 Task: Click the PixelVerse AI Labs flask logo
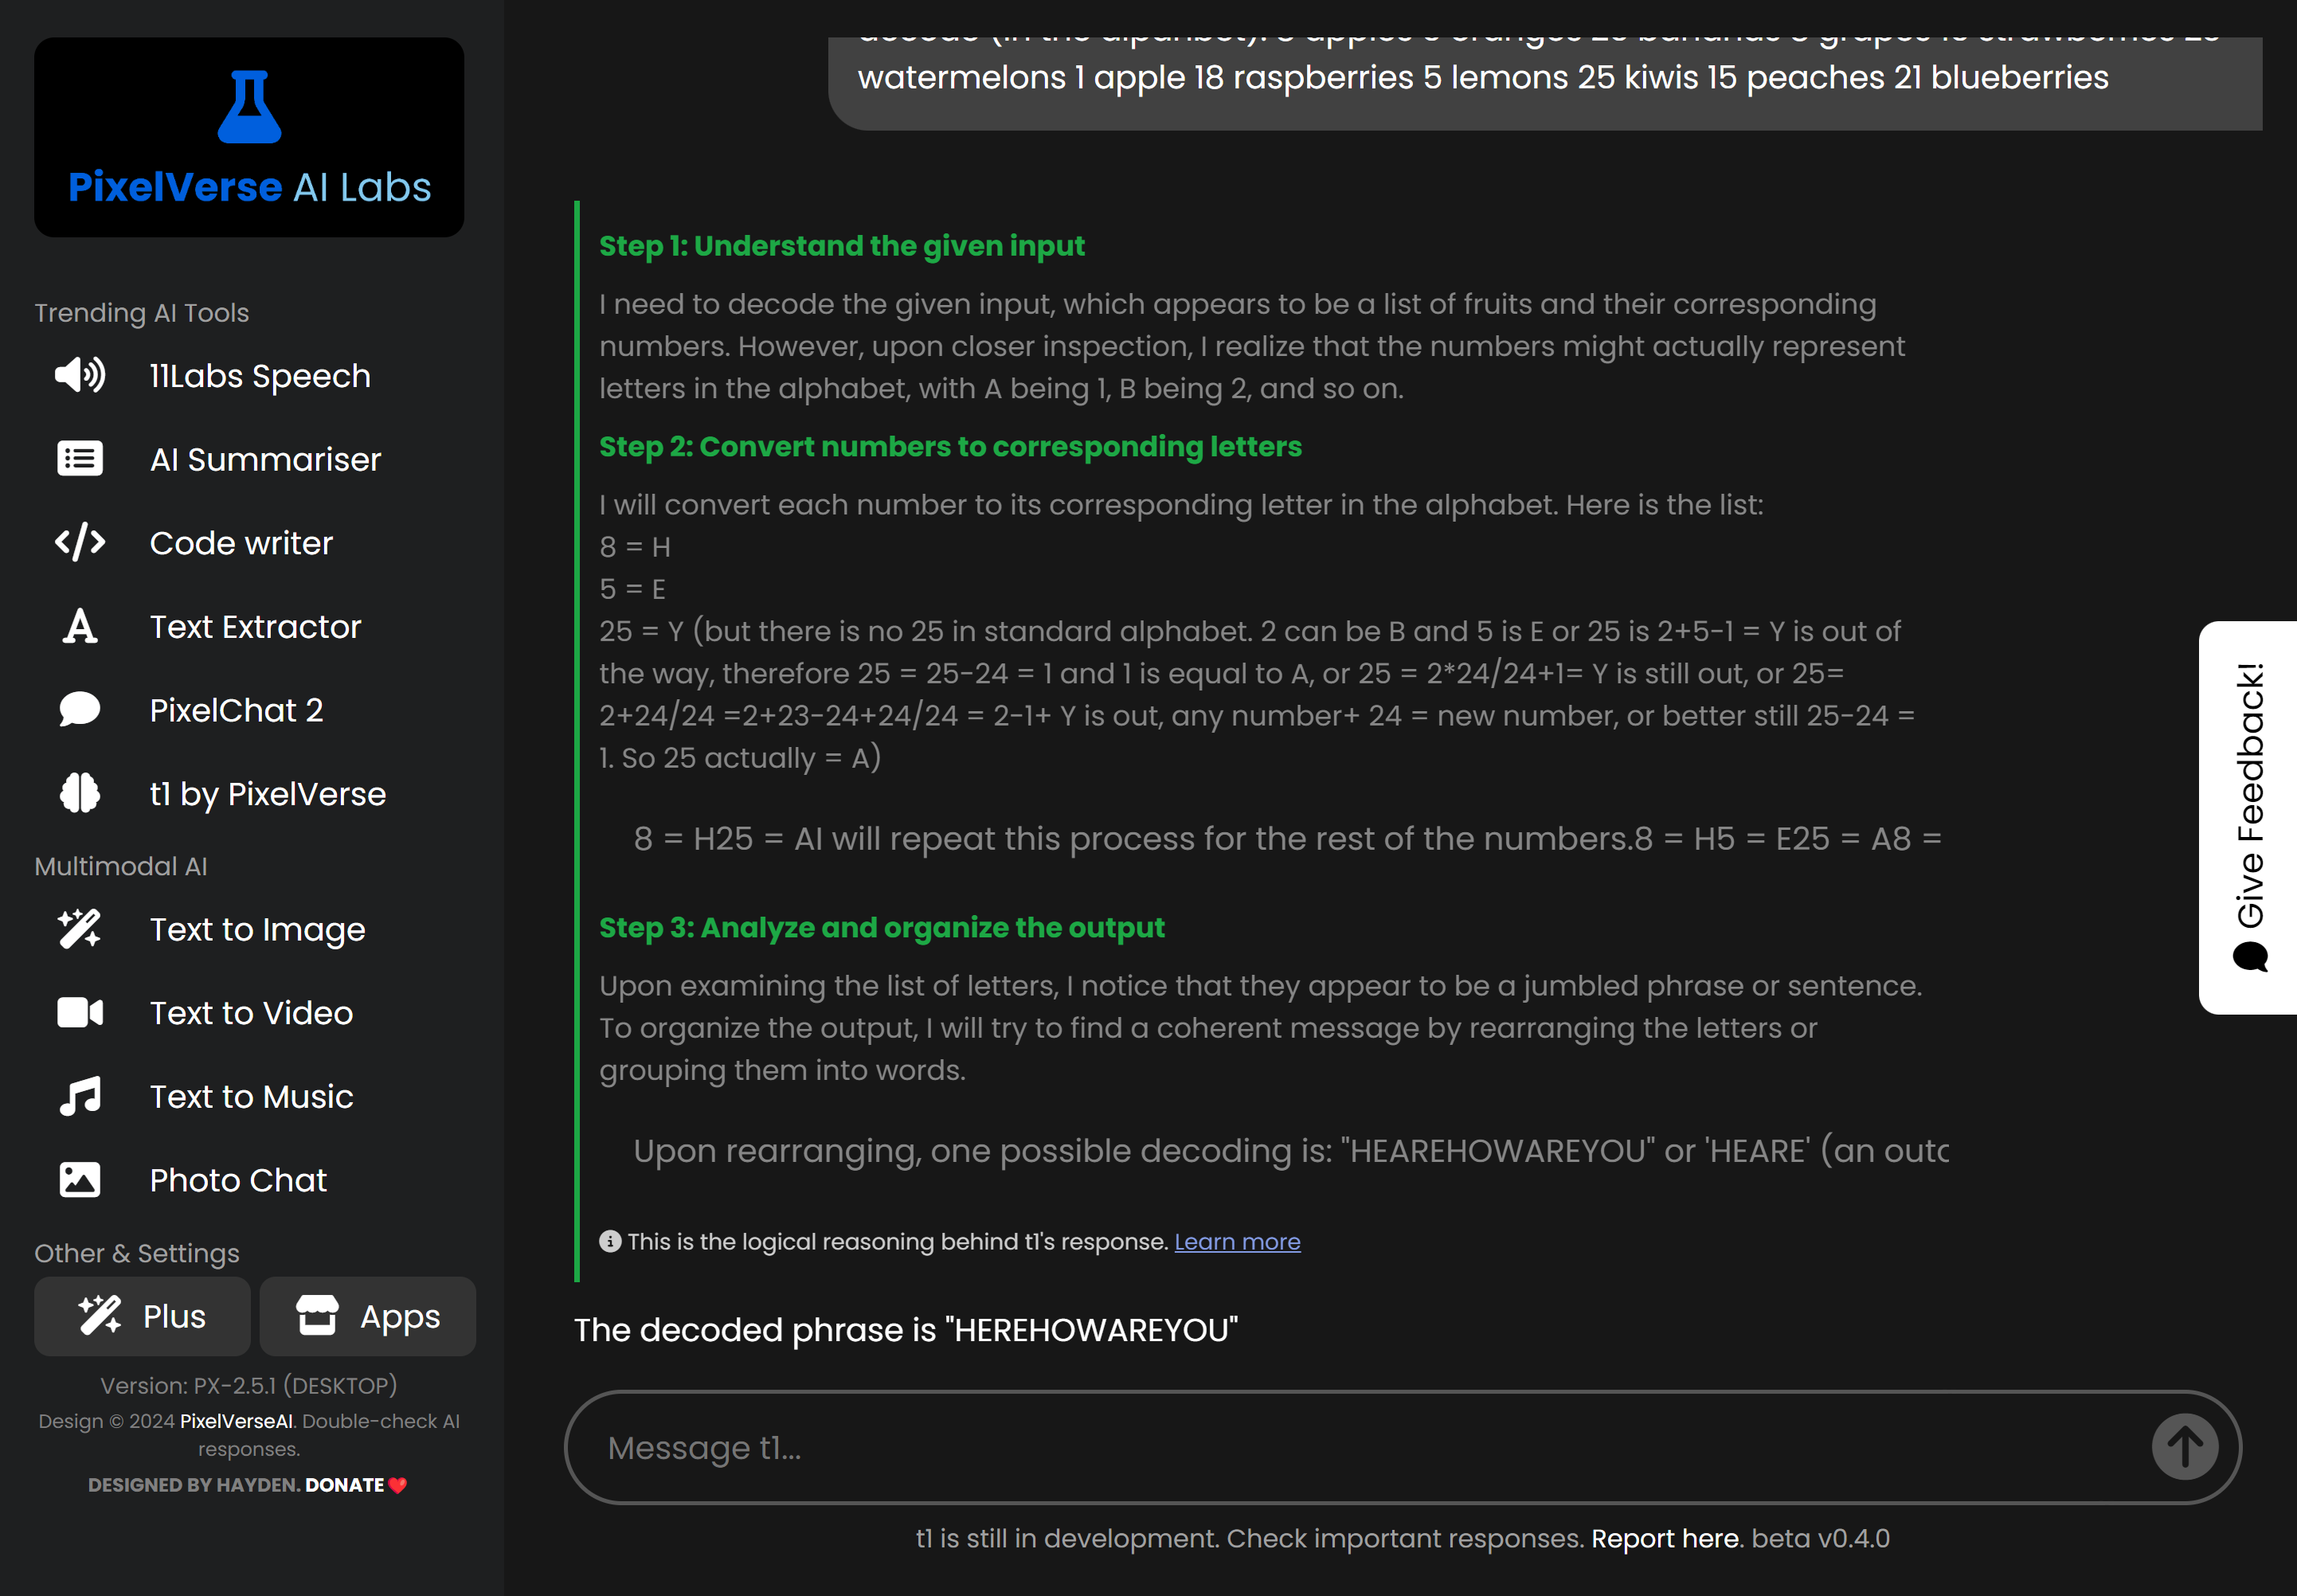point(249,107)
